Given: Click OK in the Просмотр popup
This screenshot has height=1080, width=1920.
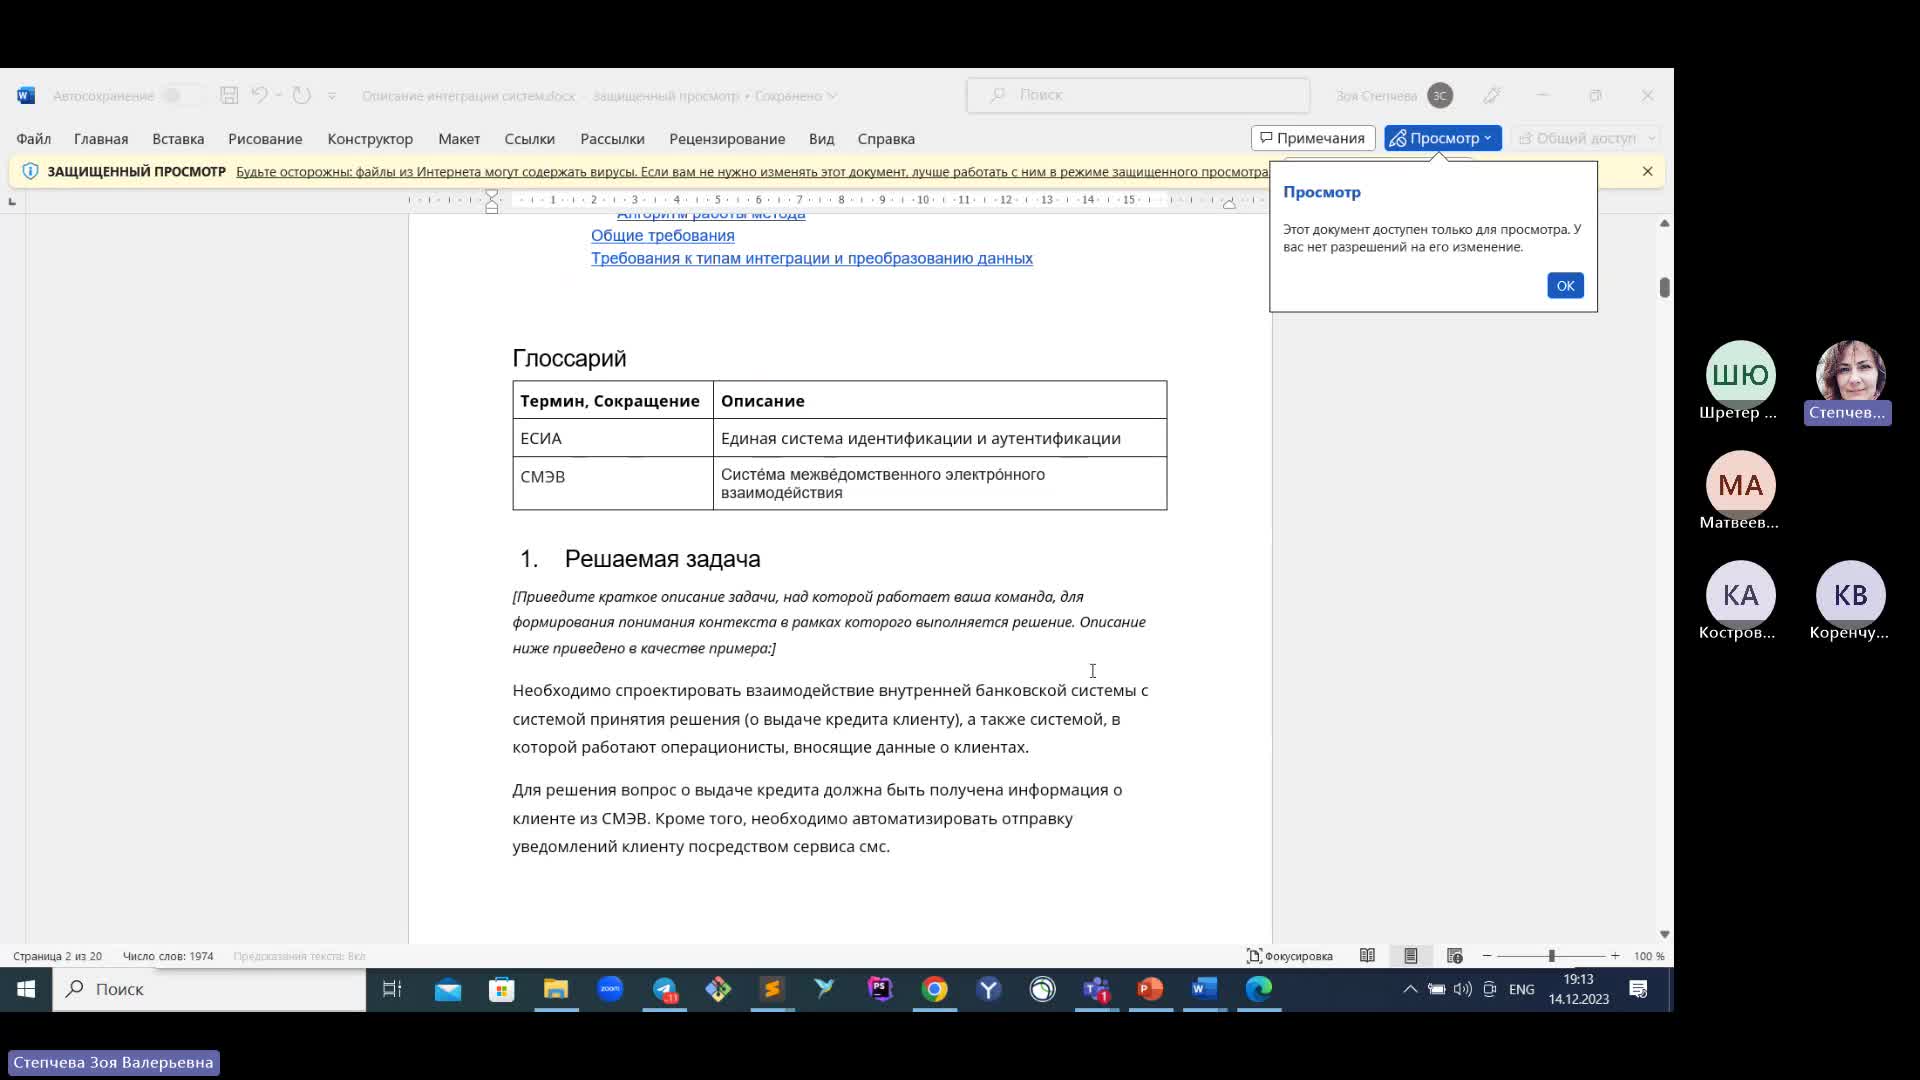Looking at the screenshot, I should point(1565,286).
